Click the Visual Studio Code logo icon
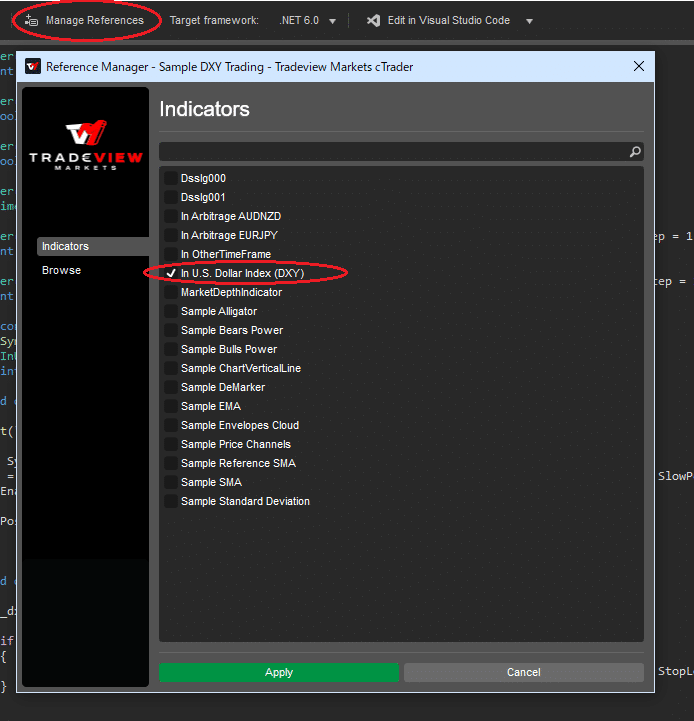Image resolution: width=694 pixels, height=721 pixels. (373, 20)
